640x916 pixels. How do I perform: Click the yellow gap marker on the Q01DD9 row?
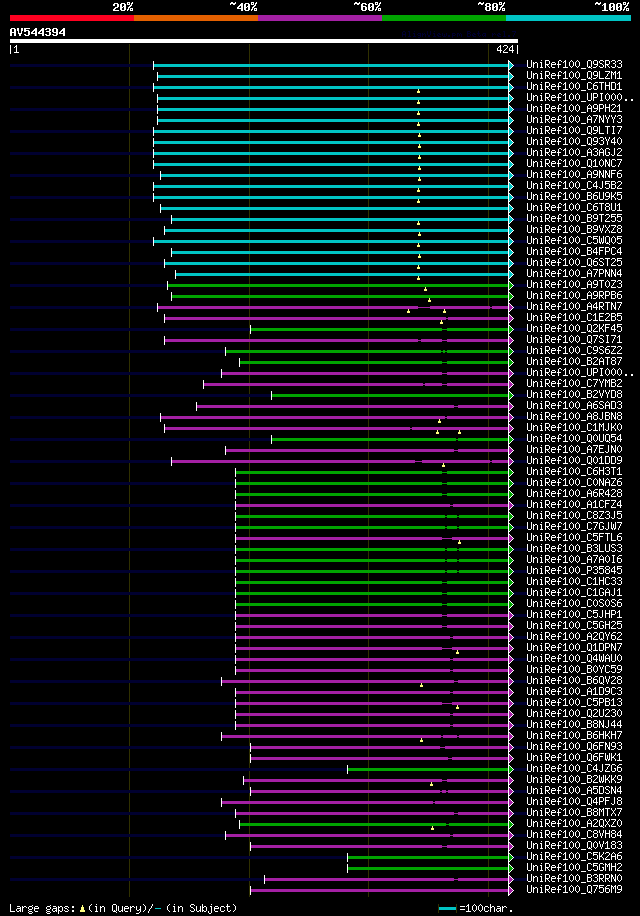(x=444, y=465)
